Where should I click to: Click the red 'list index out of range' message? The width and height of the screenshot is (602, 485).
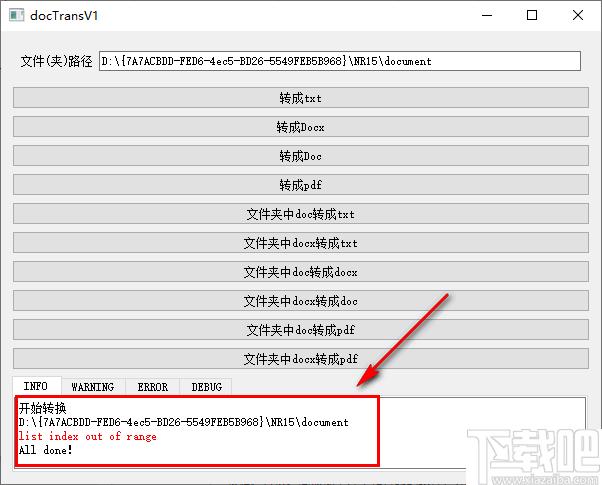pos(88,436)
